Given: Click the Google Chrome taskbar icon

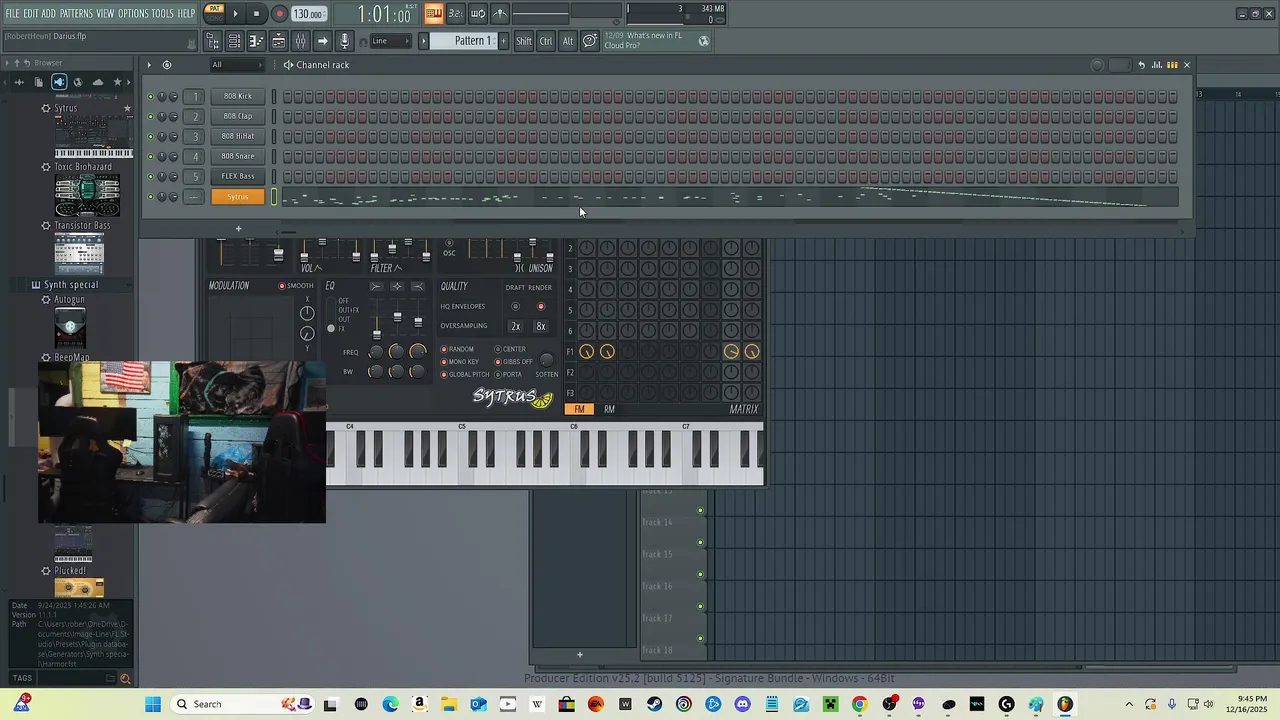Looking at the screenshot, I should 859,704.
